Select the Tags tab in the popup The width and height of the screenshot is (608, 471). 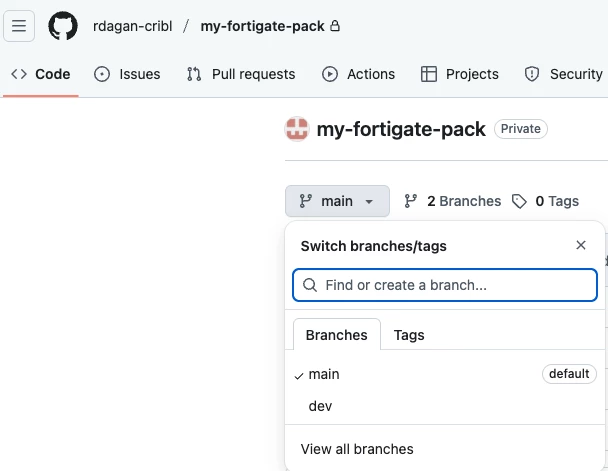pyautogui.click(x=409, y=335)
